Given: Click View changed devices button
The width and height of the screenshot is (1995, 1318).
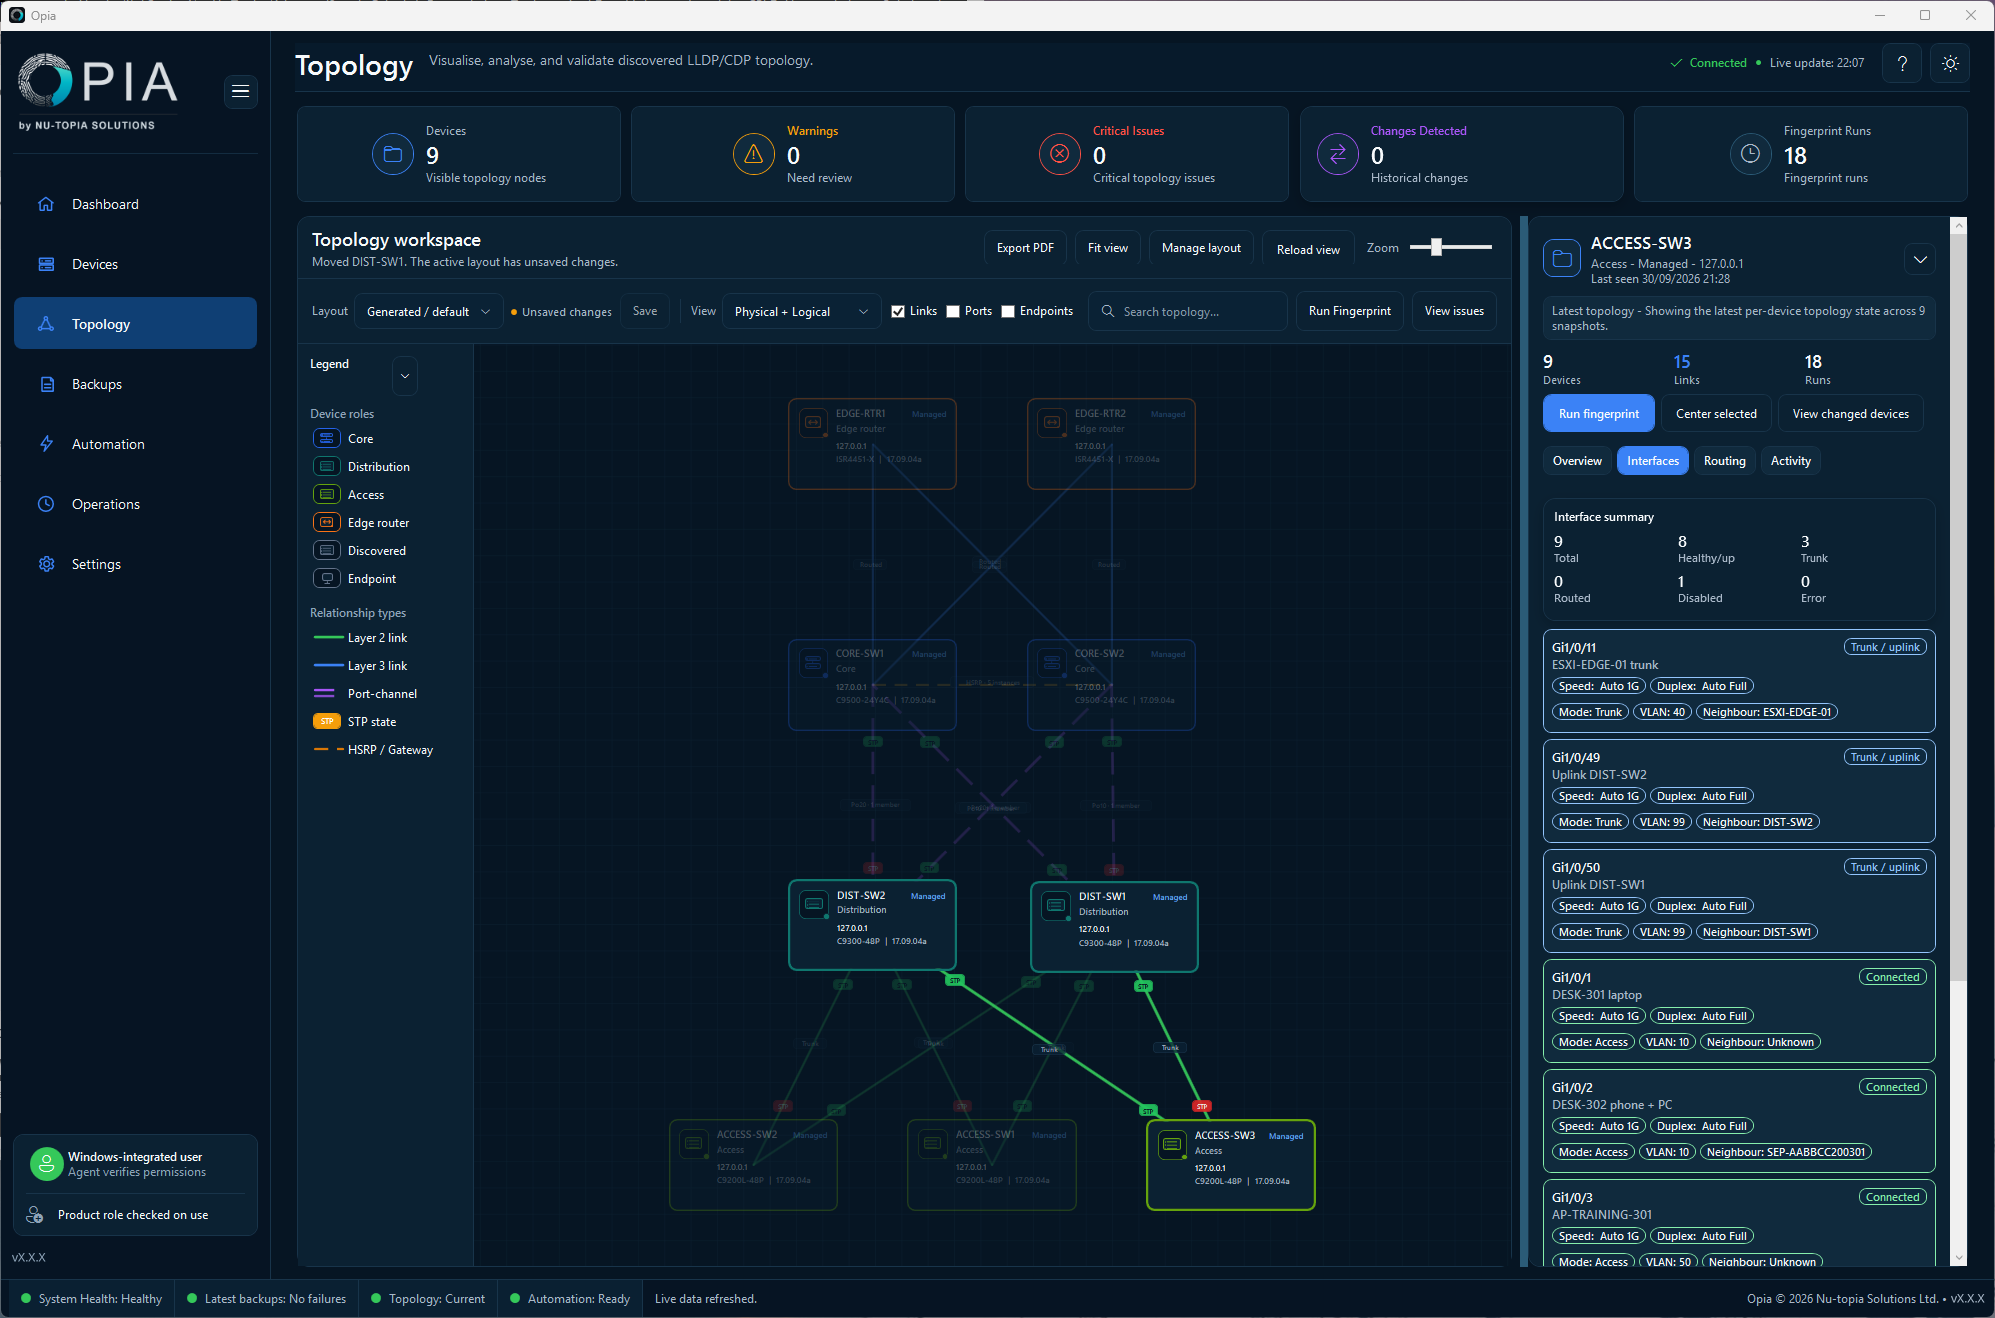Looking at the screenshot, I should (1850, 414).
